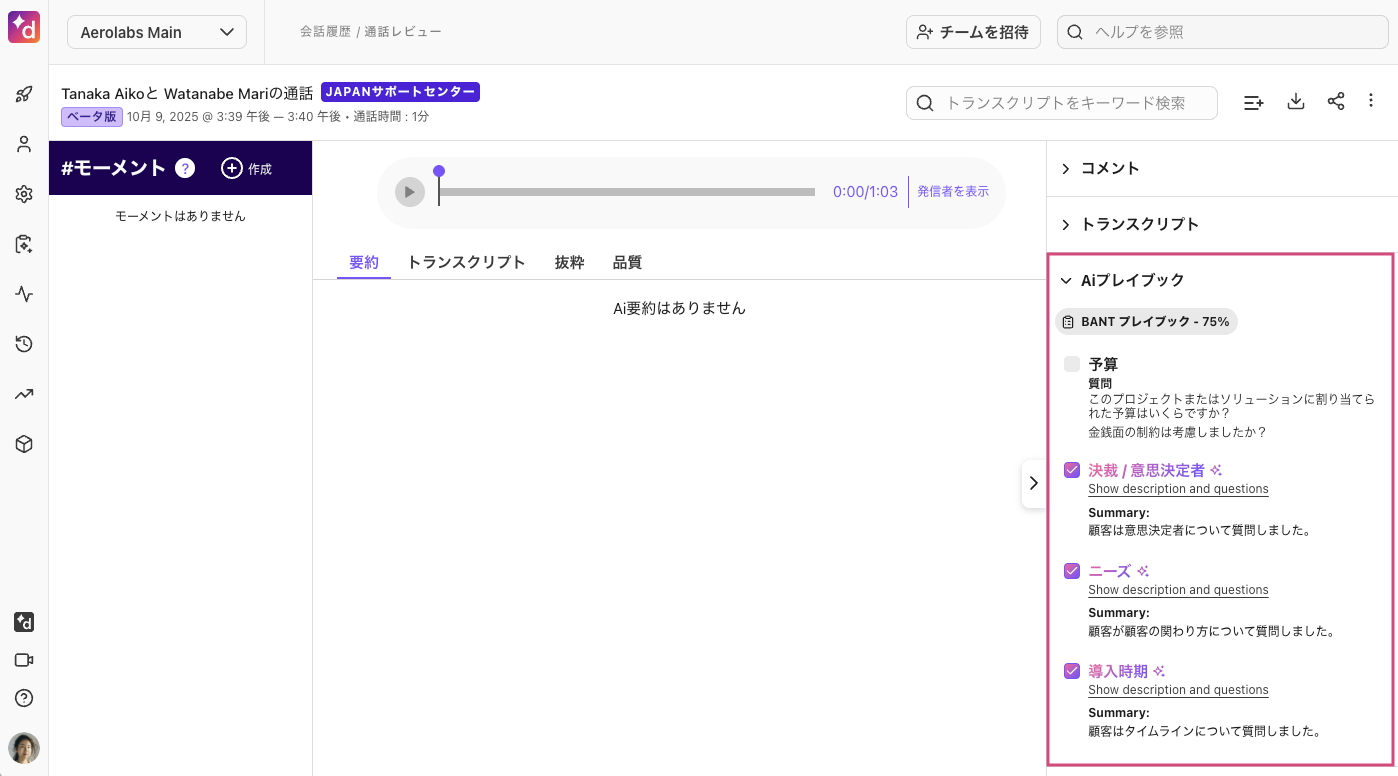This screenshot has width=1398, height=776.
Task: Click the help question mark in sidebar
Action: tap(24, 698)
